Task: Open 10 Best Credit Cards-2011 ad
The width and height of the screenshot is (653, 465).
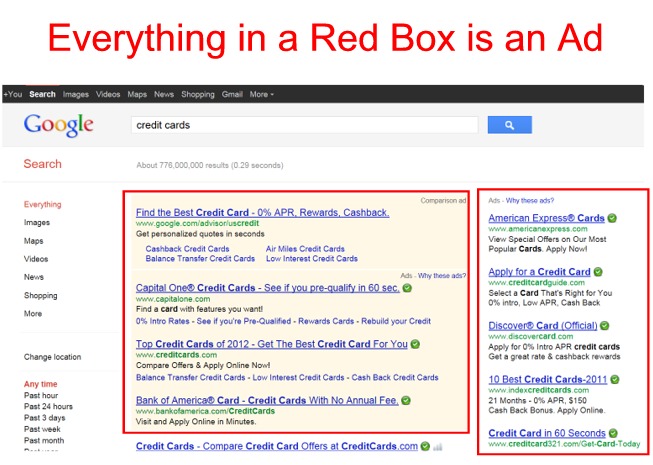Action: [x=548, y=380]
